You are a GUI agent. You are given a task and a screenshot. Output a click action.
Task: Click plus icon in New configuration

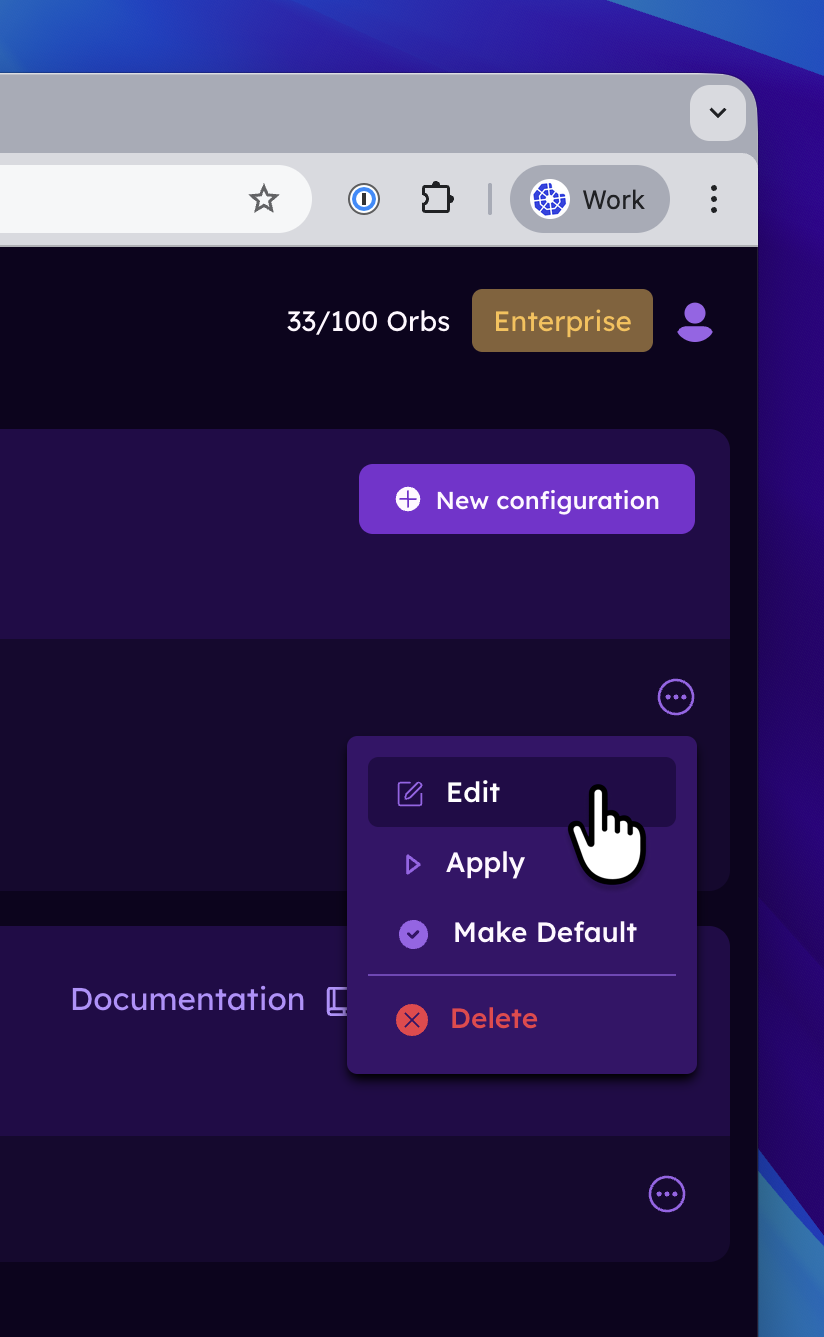408,499
